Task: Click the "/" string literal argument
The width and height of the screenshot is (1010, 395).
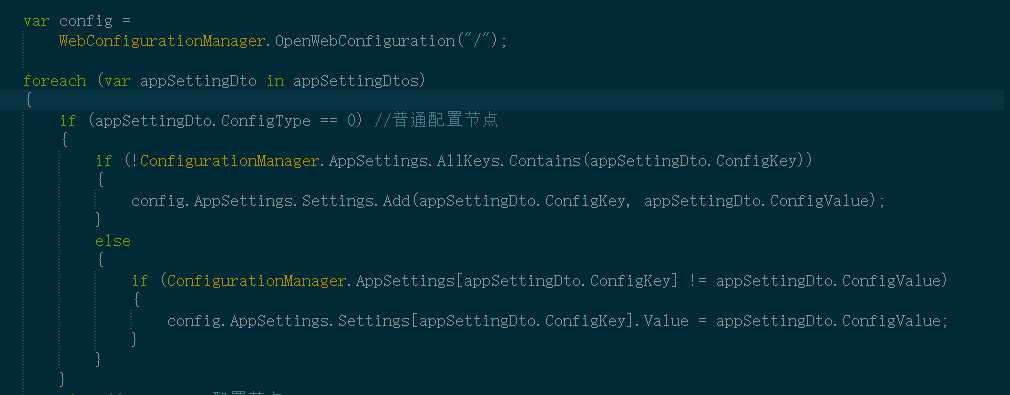Action: coord(477,41)
